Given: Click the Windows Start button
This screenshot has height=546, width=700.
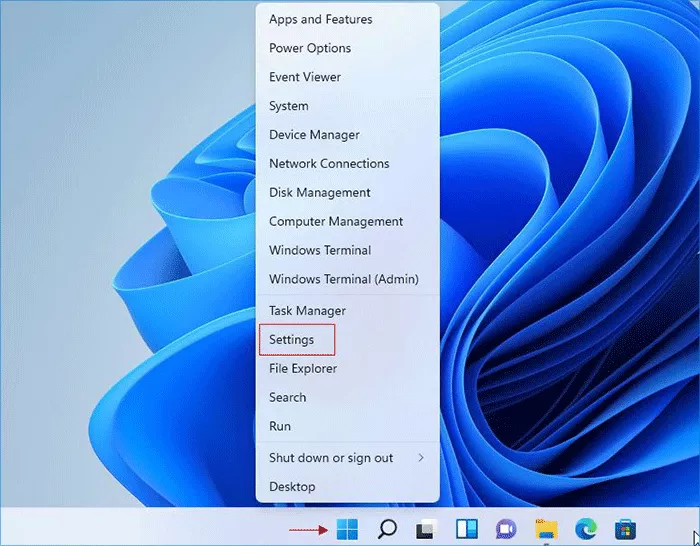Looking at the screenshot, I should (x=348, y=529).
